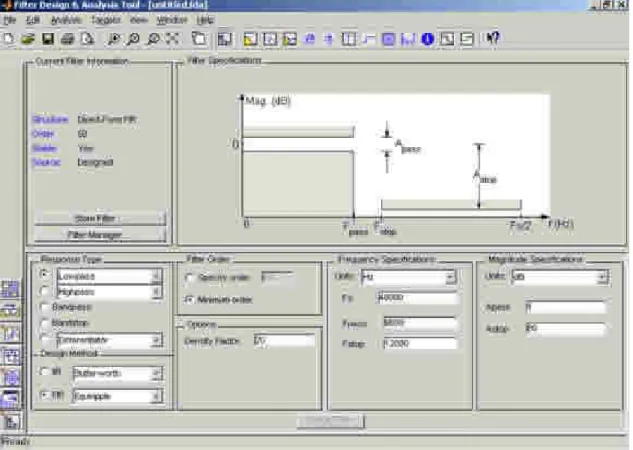
Task: Open the Help menu
Action: point(205,20)
